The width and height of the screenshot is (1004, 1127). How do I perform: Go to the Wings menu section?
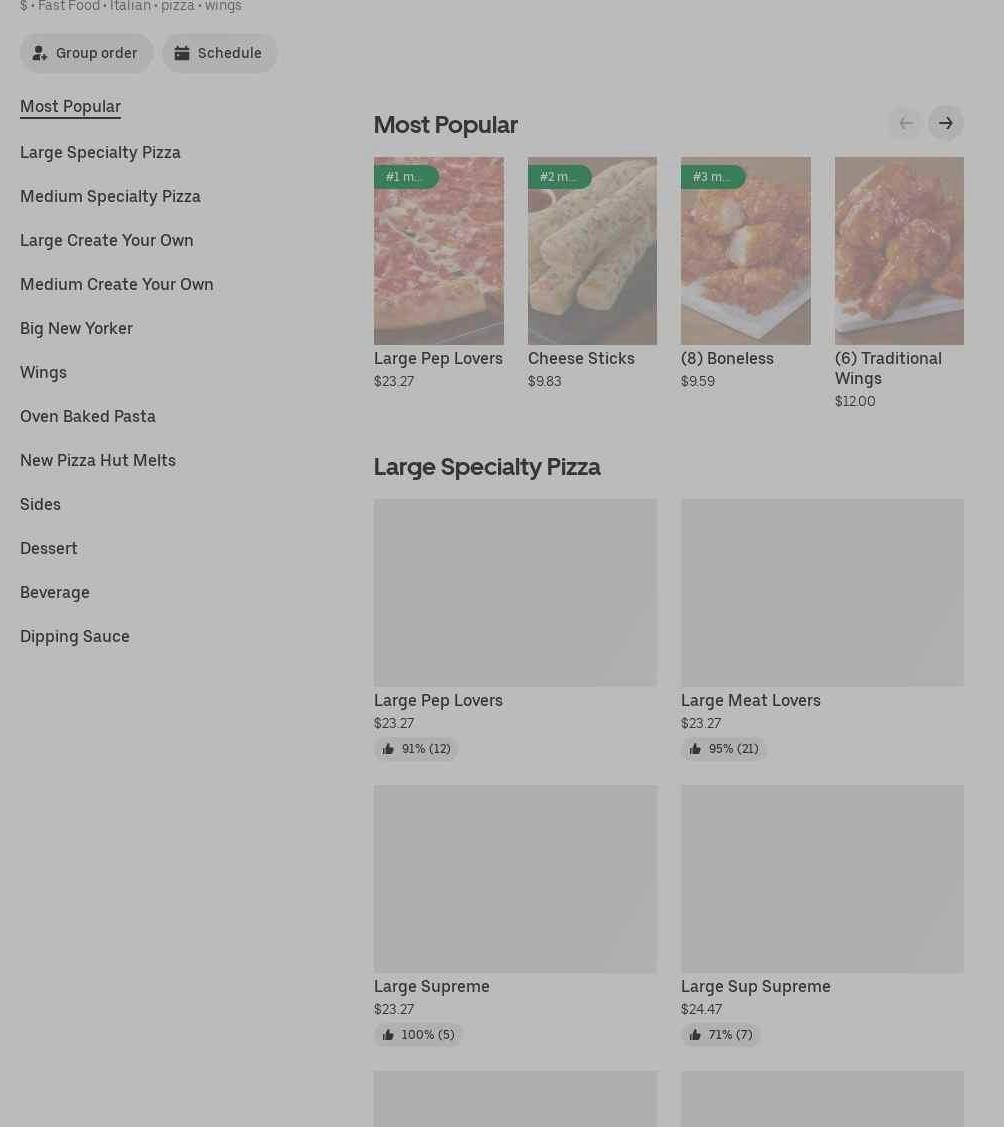(43, 372)
